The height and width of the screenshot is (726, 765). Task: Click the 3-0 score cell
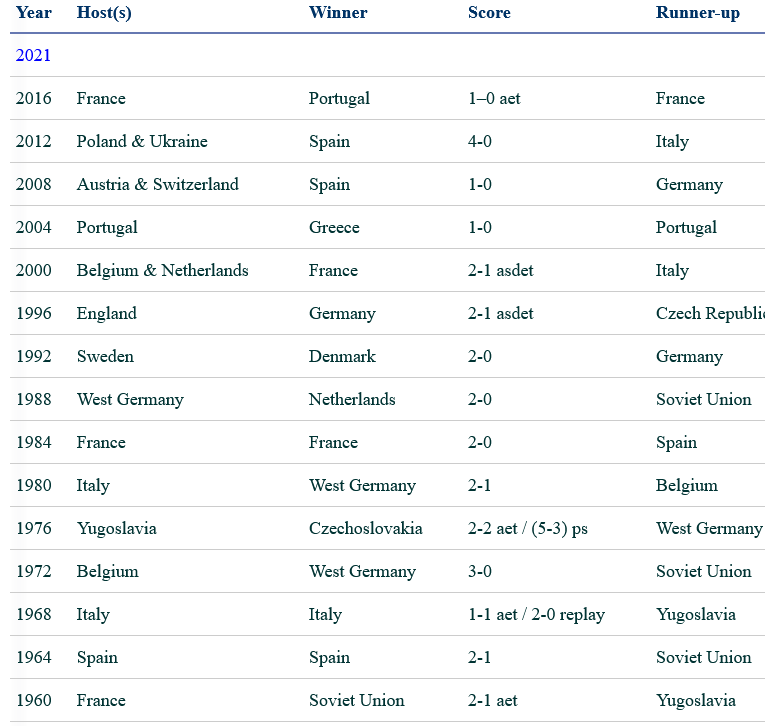(480, 572)
